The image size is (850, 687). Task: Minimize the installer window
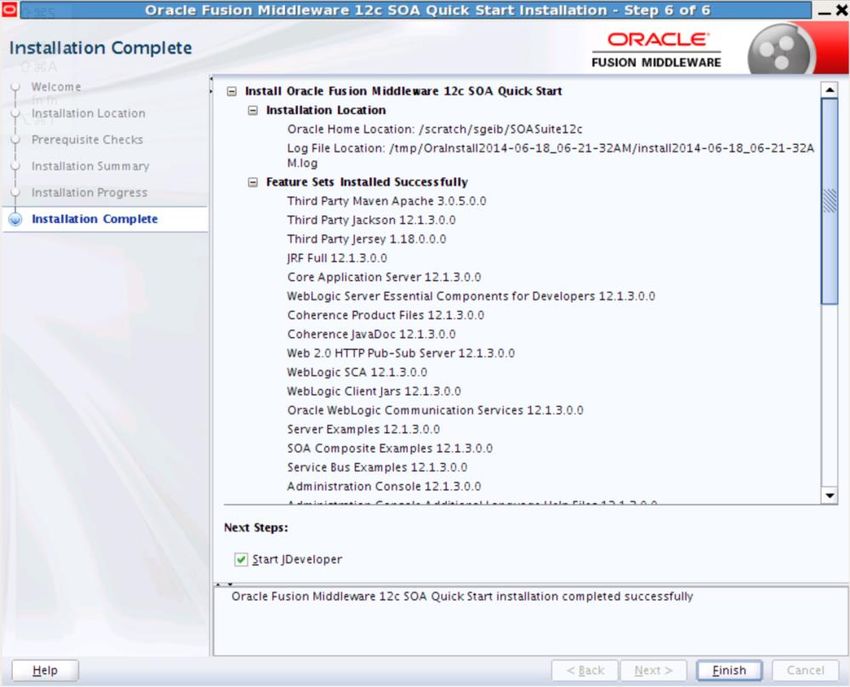[x=825, y=11]
